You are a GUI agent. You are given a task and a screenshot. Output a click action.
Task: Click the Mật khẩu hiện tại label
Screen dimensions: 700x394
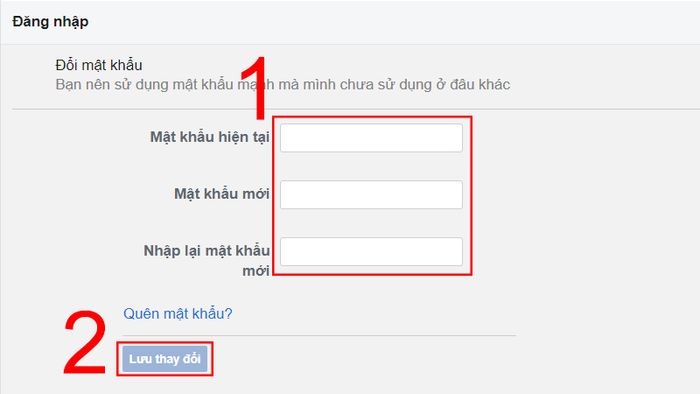(210, 137)
